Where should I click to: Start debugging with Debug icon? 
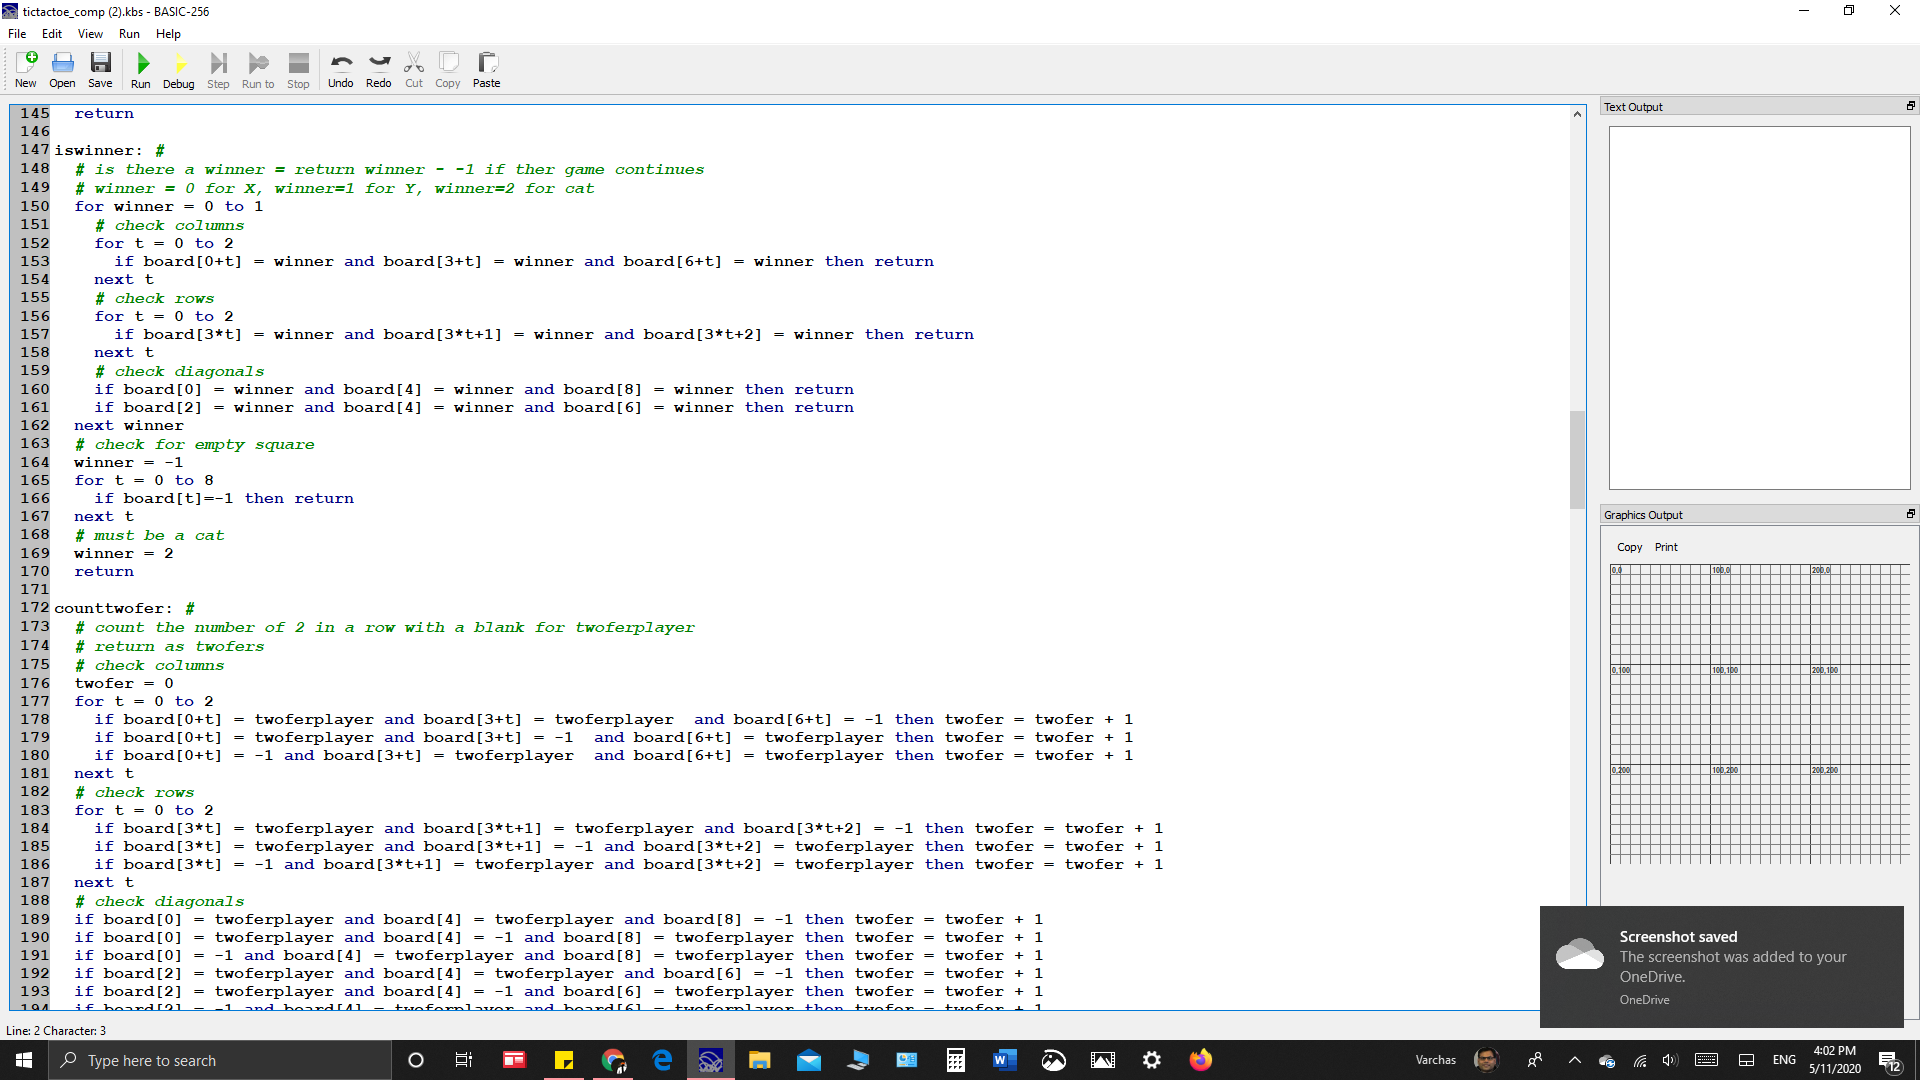point(179,70)
